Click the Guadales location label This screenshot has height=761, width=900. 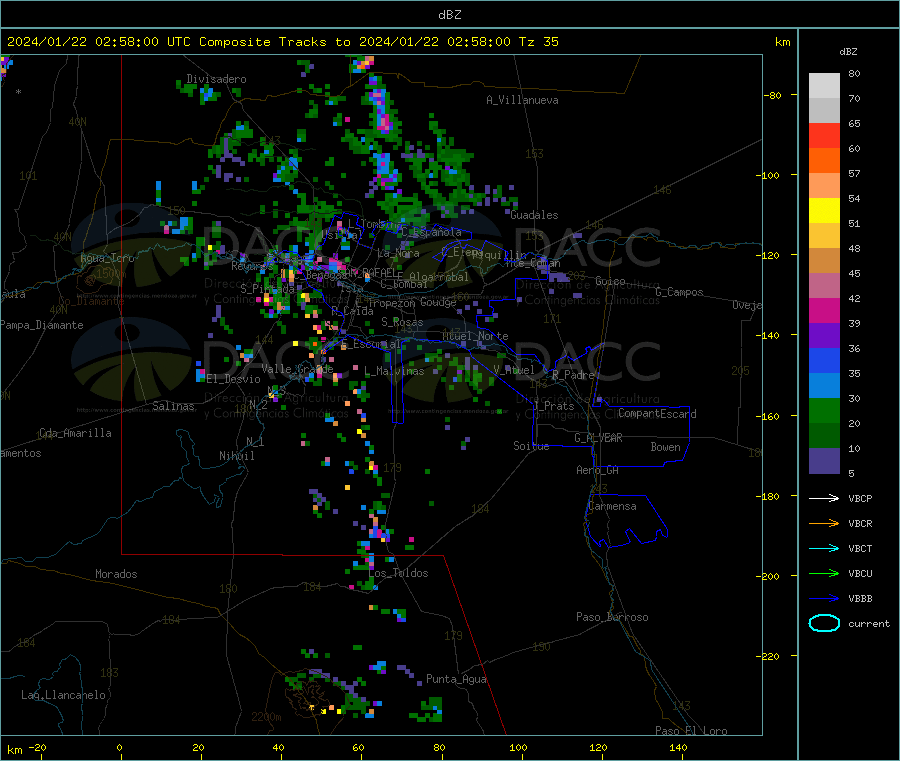point(534,215)
